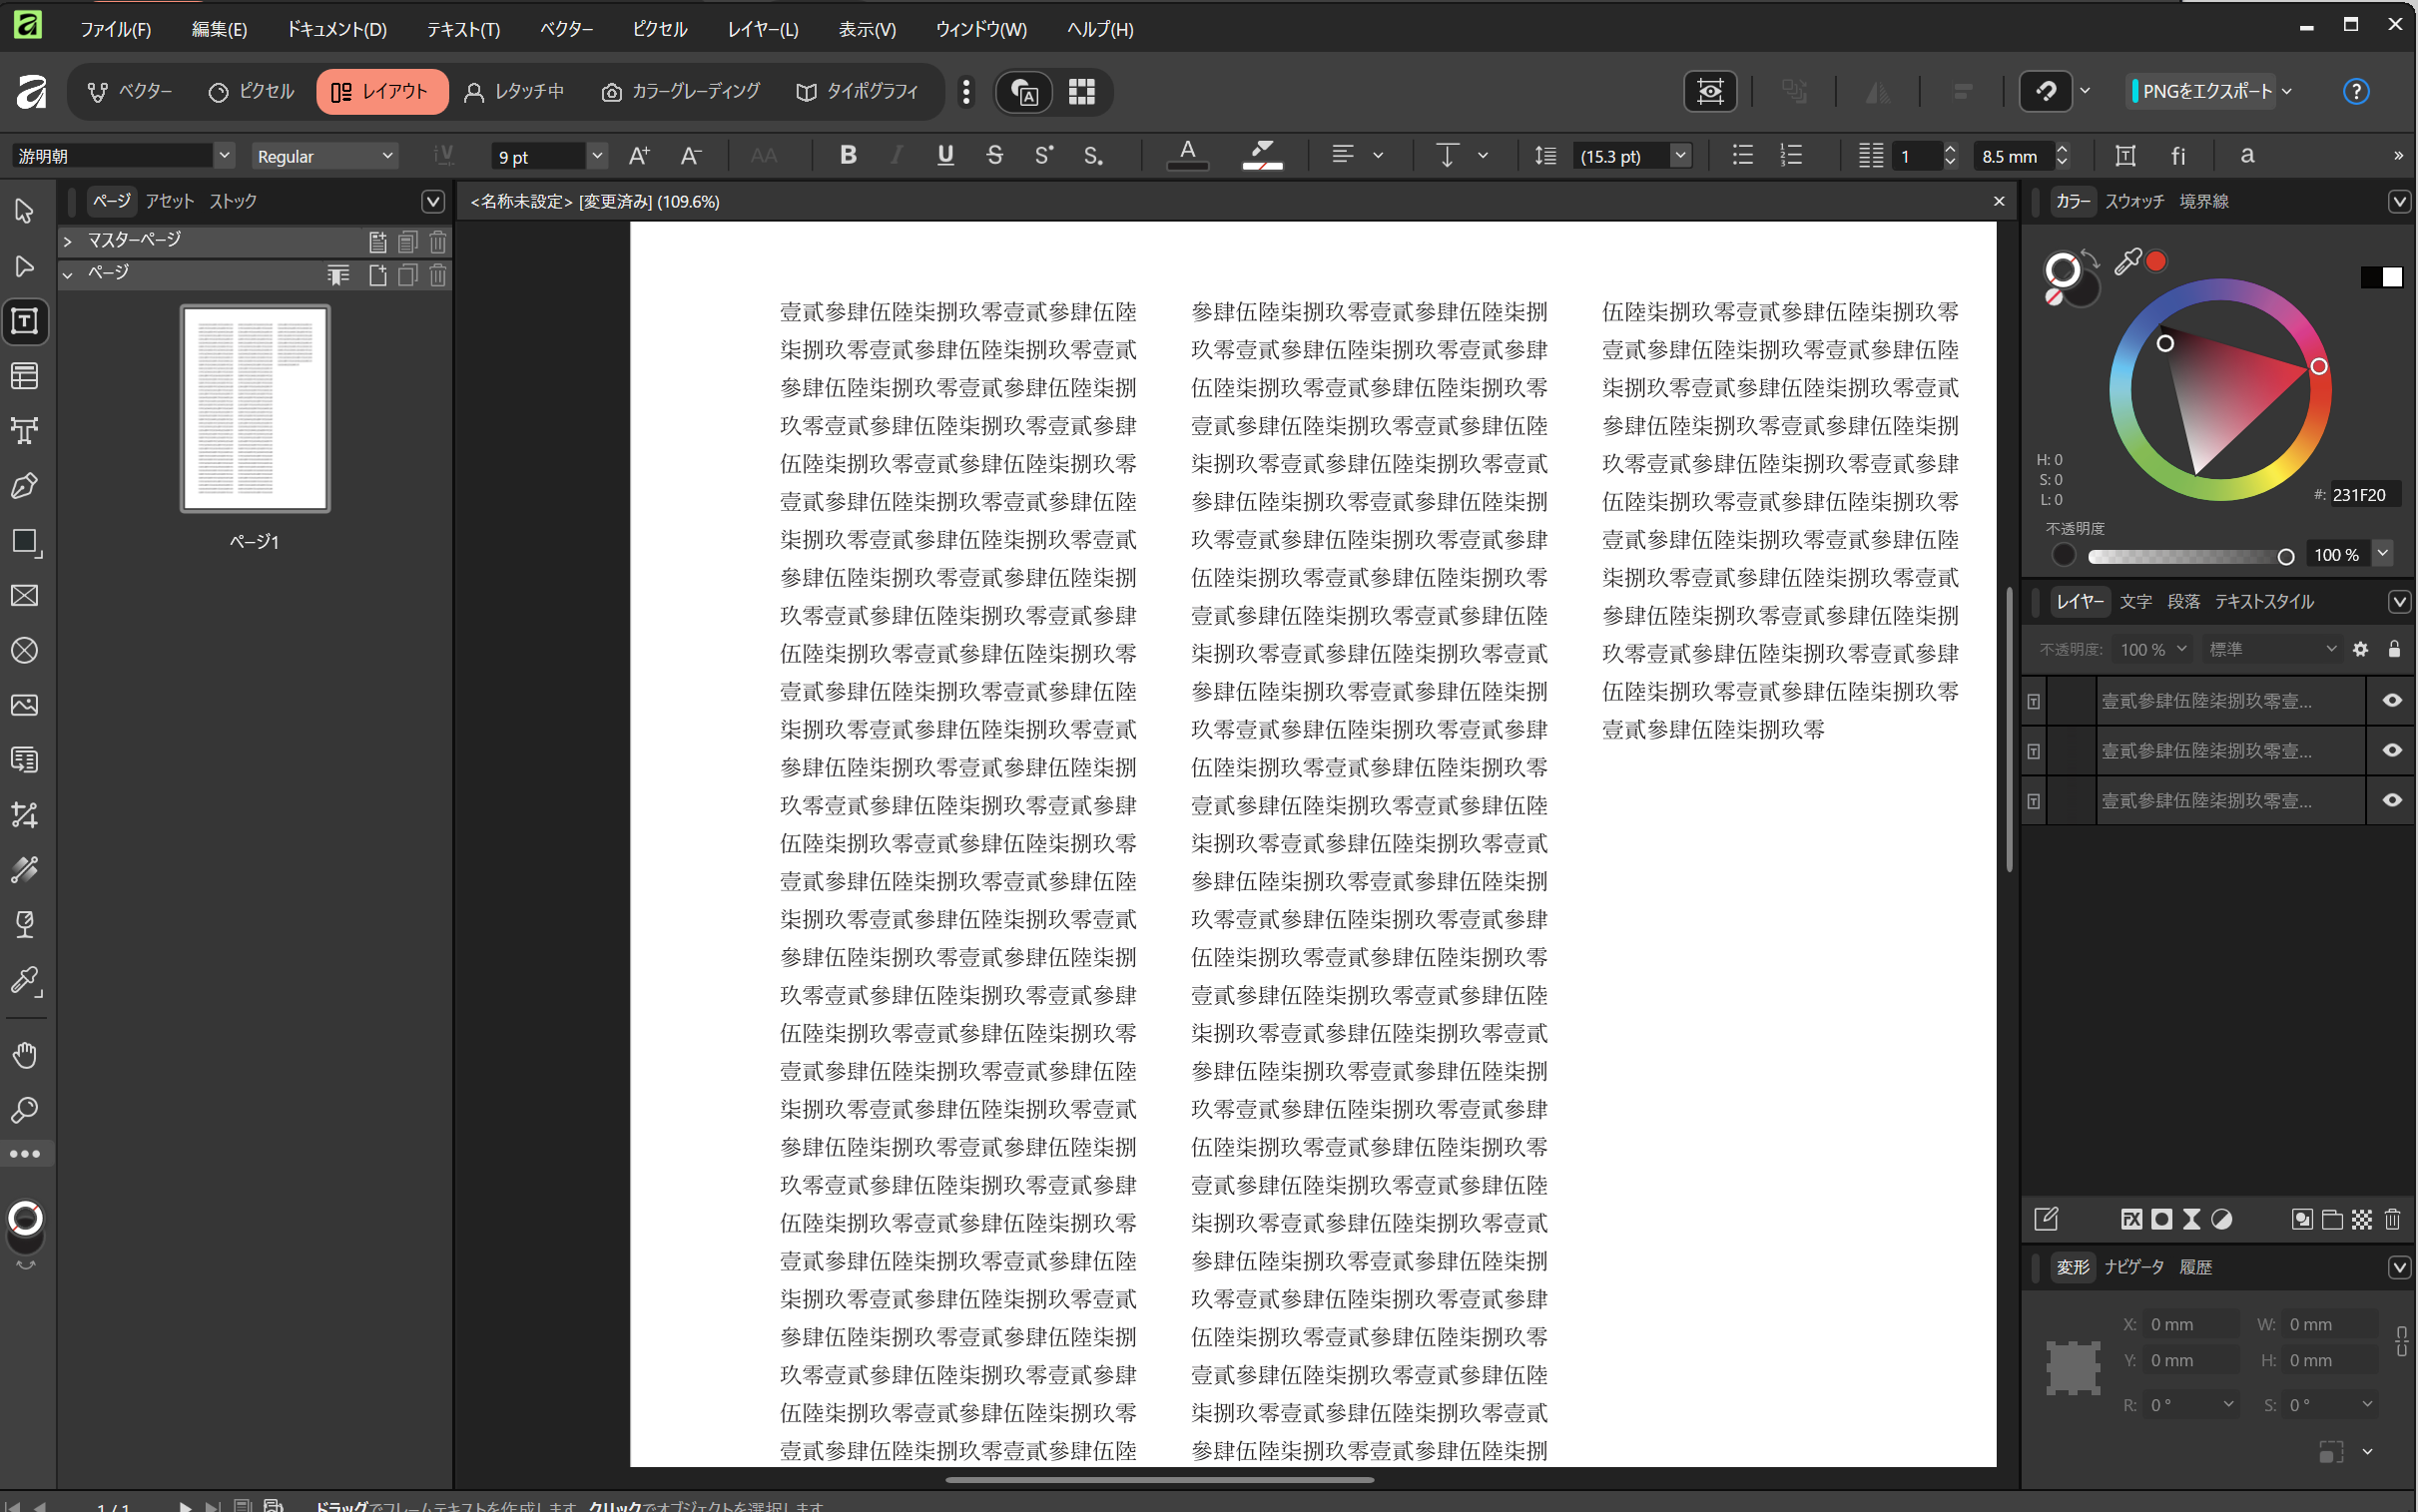The image size is (2418, 1512).
Task: Switch to the スウォッチ tab
Action: (x=2133, y=201)
